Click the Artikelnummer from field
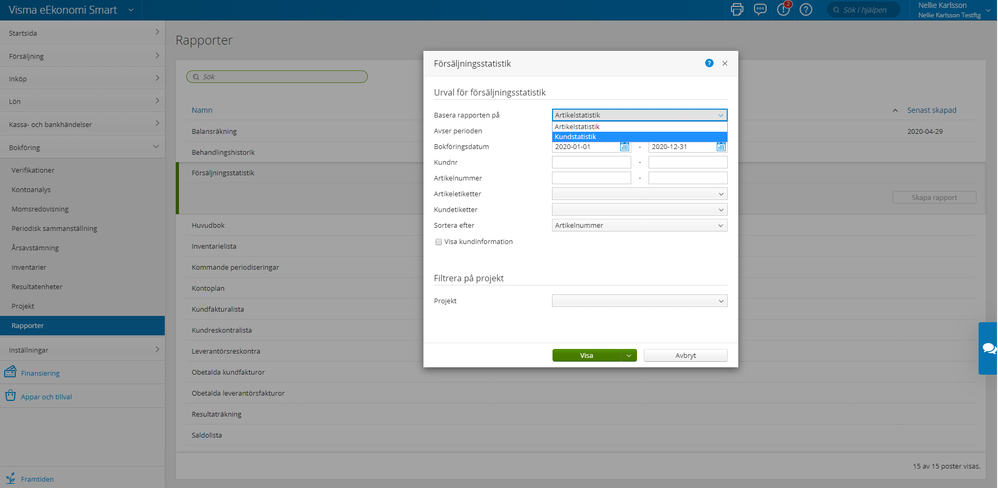 point(591,178)
